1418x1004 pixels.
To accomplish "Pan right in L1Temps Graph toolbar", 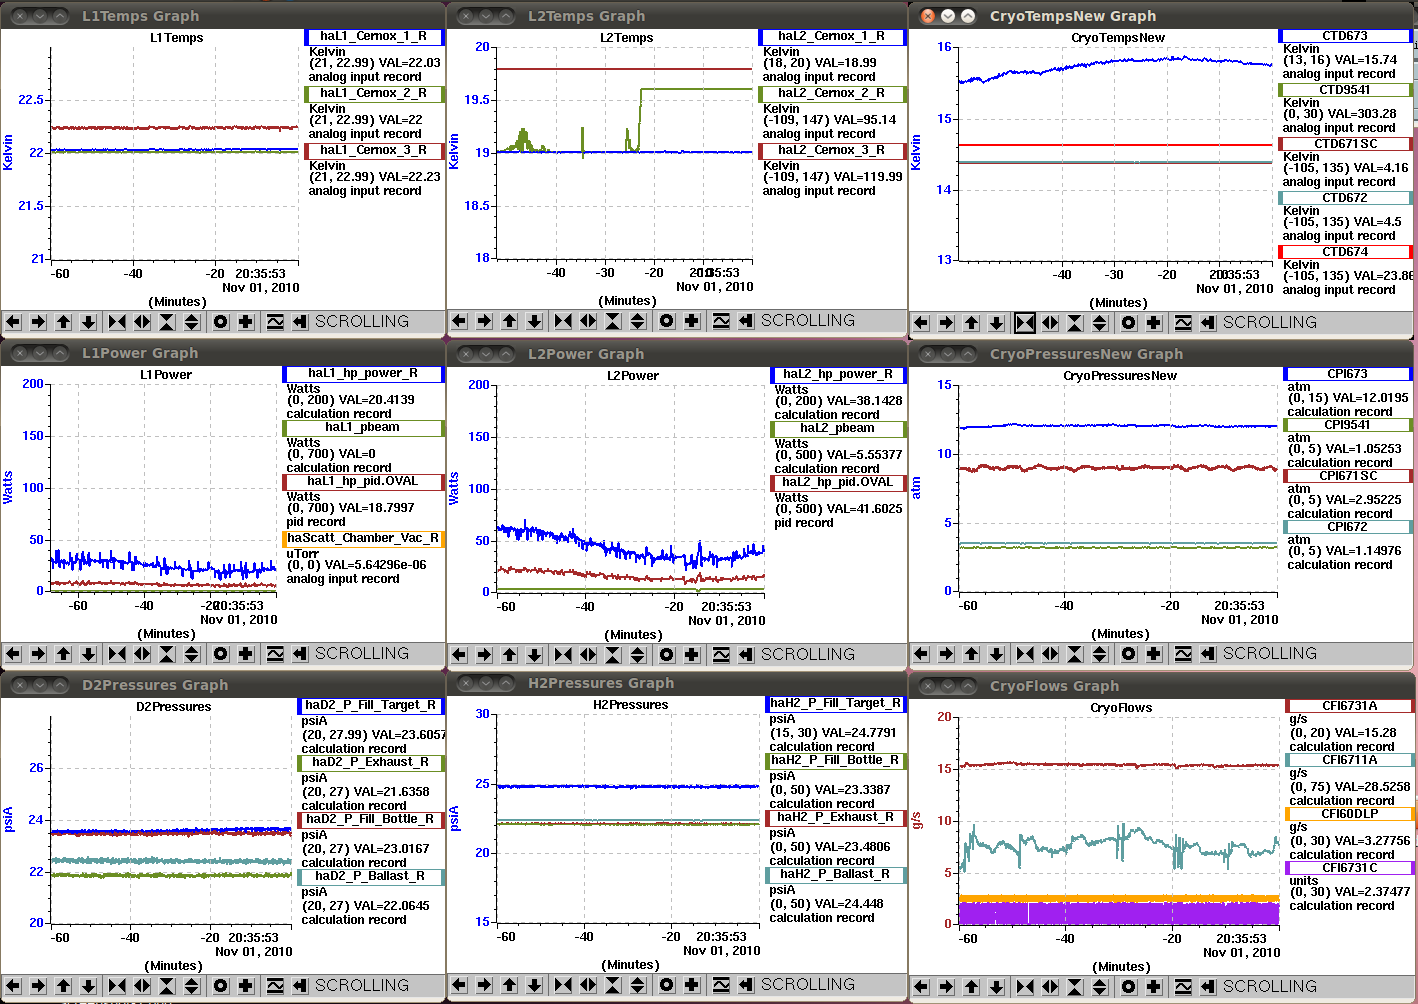I will [x=38, y=322].
